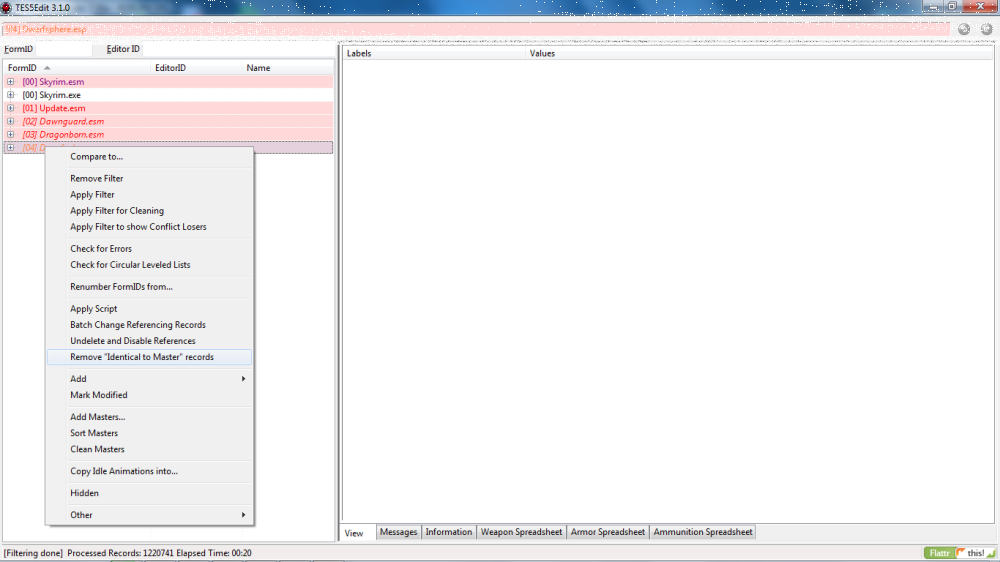Expand the Update.esm tree node
Image resolution: width=1000 pixels, height=562 pixels.
tap(11, 108)
